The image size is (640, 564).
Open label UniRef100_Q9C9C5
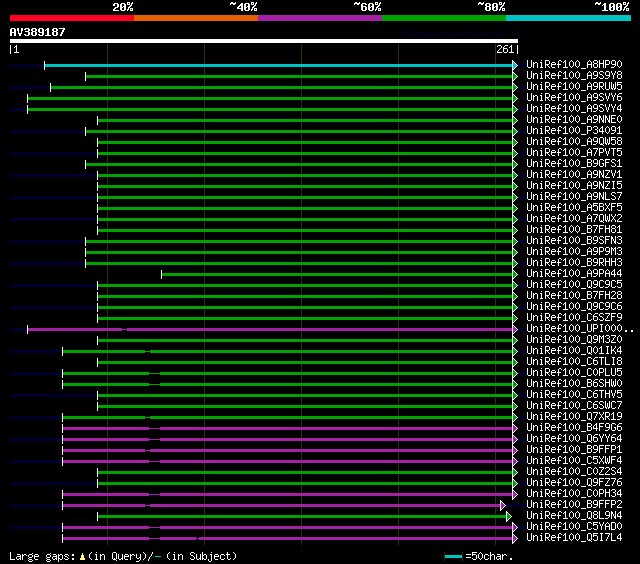point(574,285)
